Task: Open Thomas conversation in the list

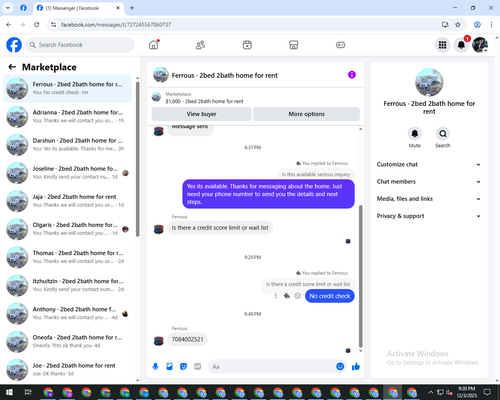Action: coord(67,257)
